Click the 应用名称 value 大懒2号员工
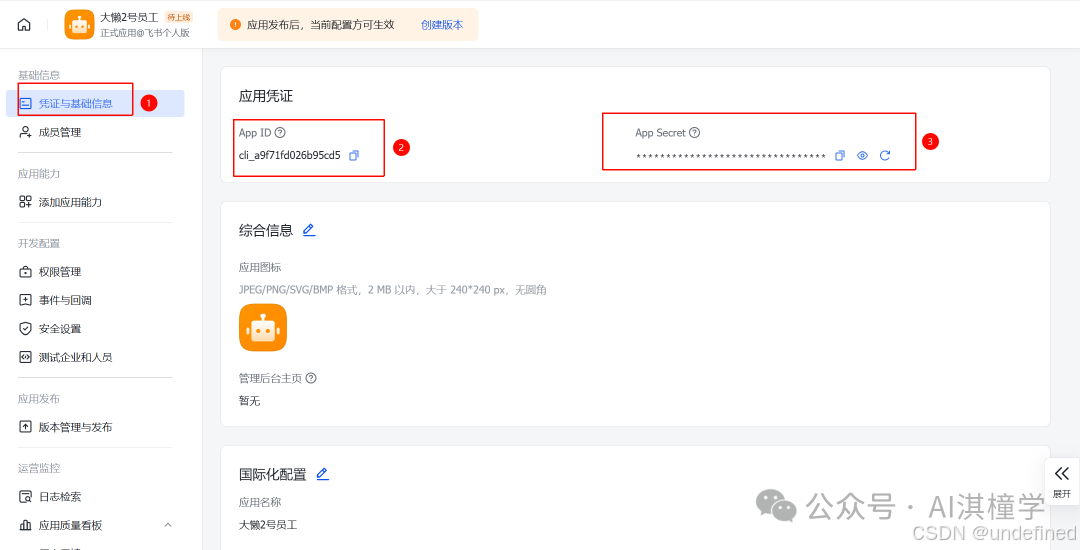 point(268,525)
